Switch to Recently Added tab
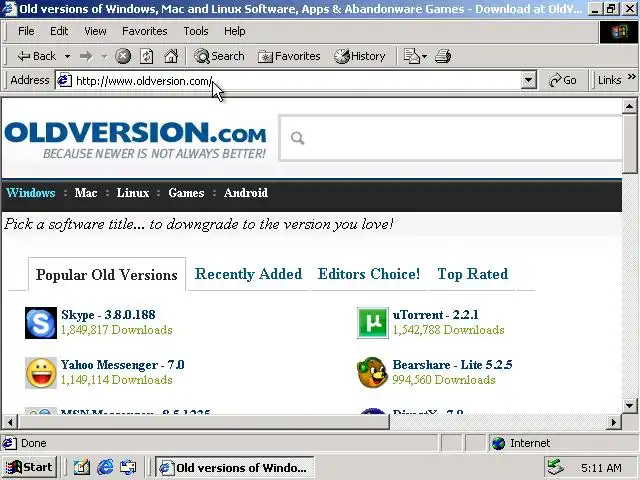 point(248,274)
